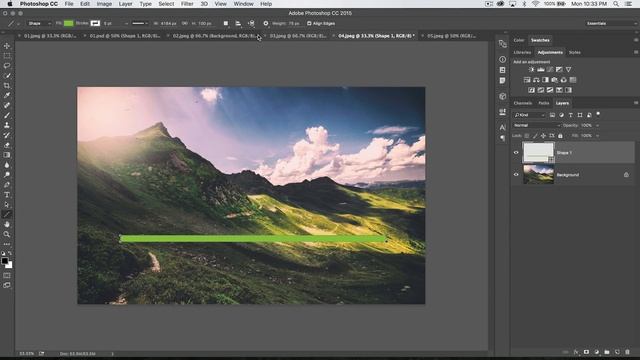Add a Curves adjustment
The height and width of the screenshot is (360, 640).
click(550, 70)
